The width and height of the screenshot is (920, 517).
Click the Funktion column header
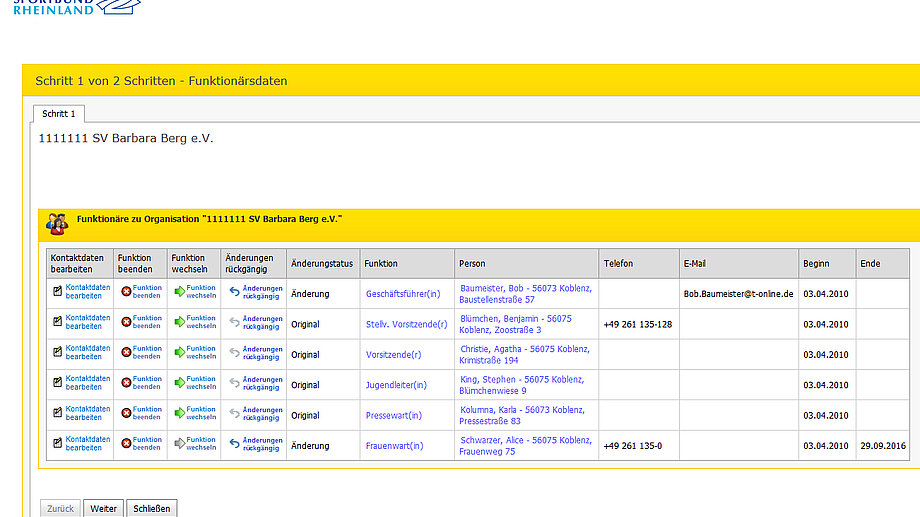[381, 264]
